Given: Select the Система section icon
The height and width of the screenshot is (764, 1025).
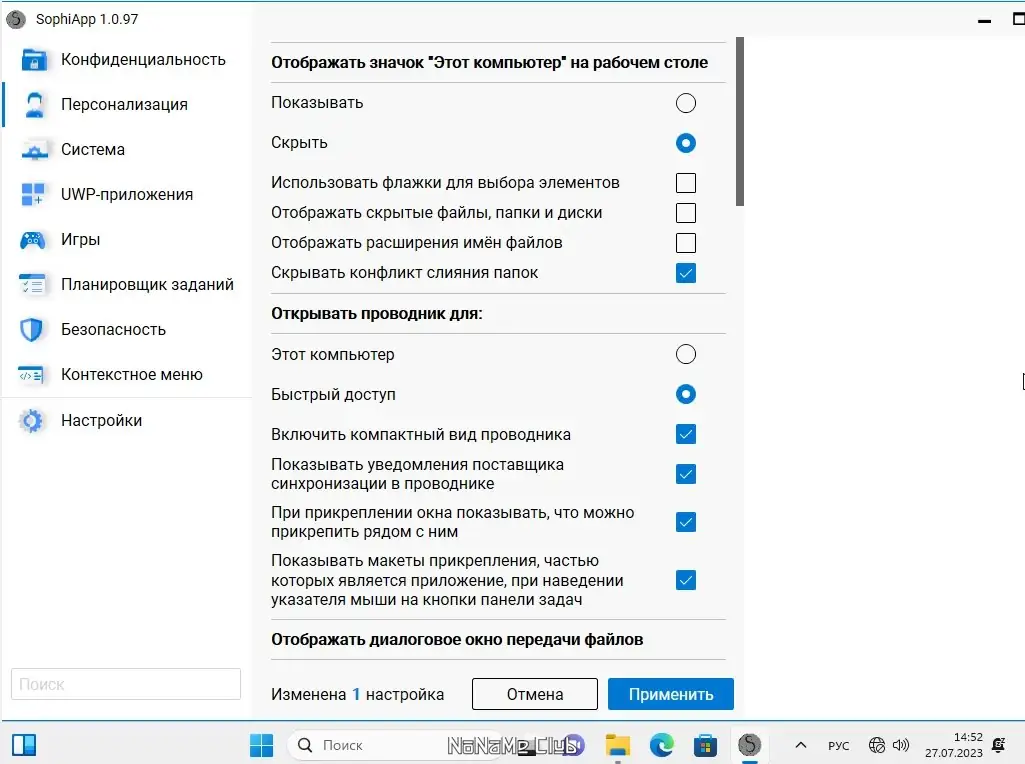Looking at the screenshot, I should tap(33, 149).
